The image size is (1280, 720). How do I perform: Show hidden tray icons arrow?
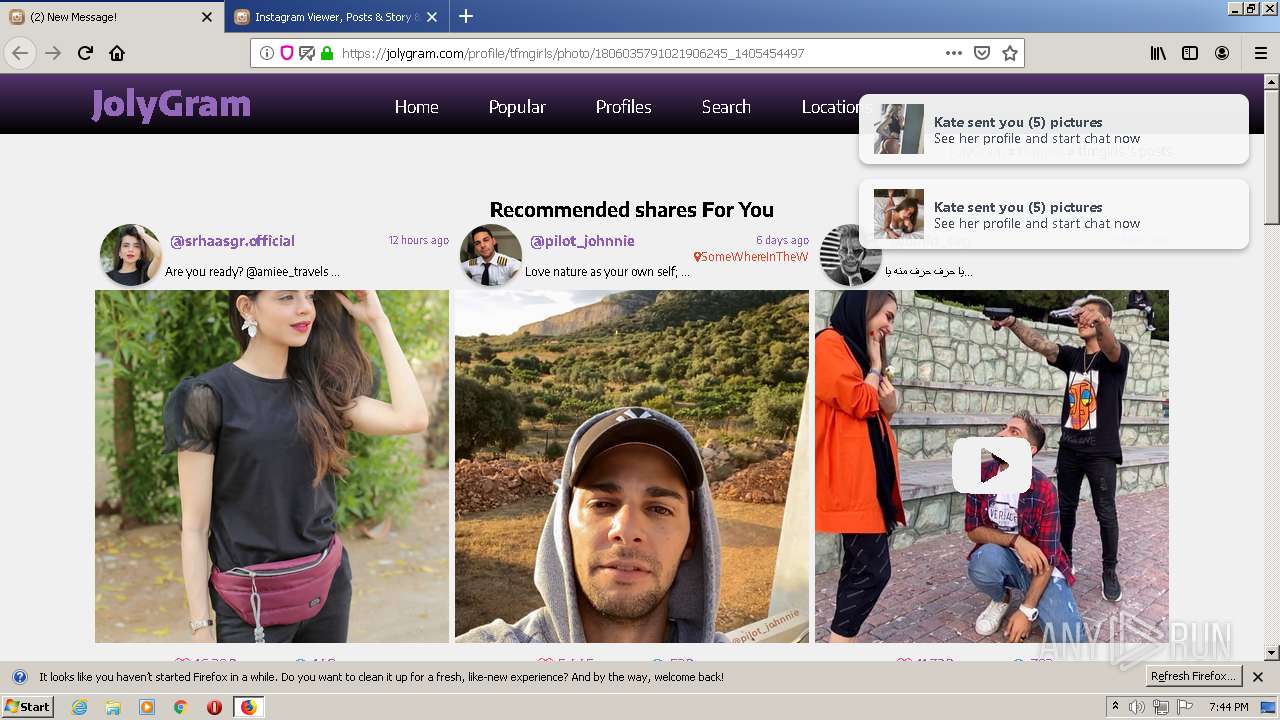[1115, 707]
